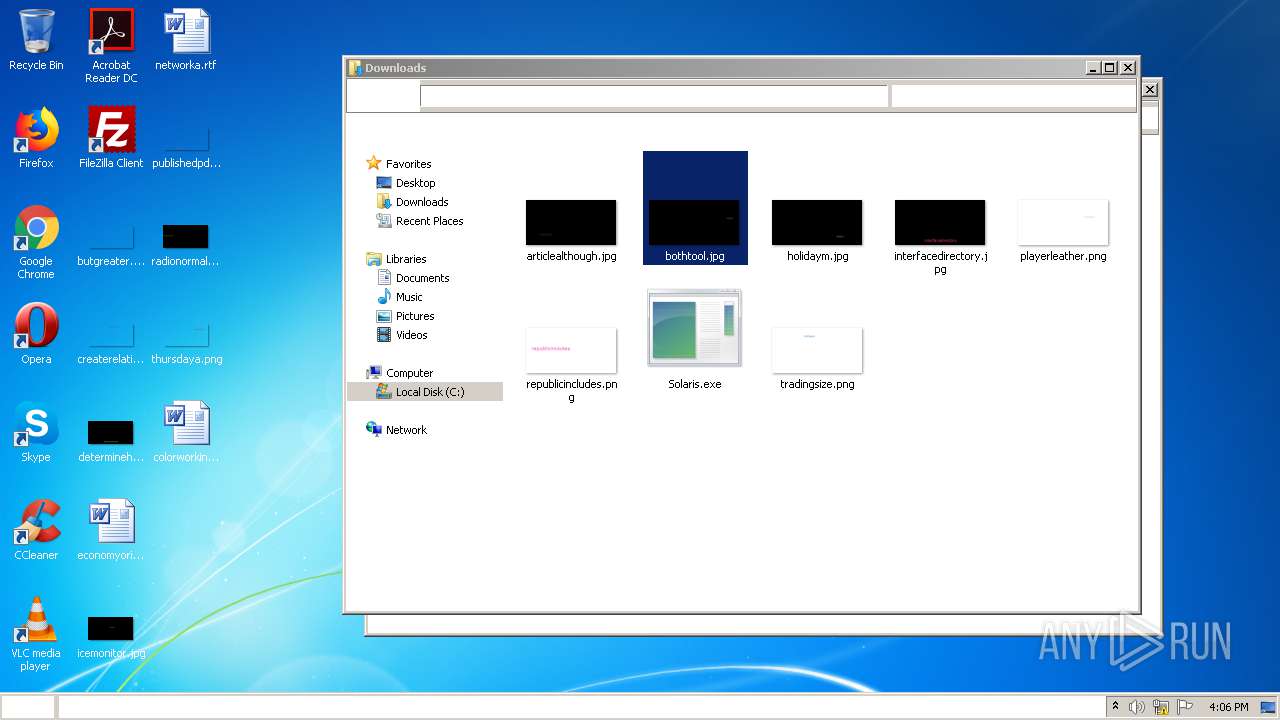Open Action Center flag icon

pos(1185,707)
